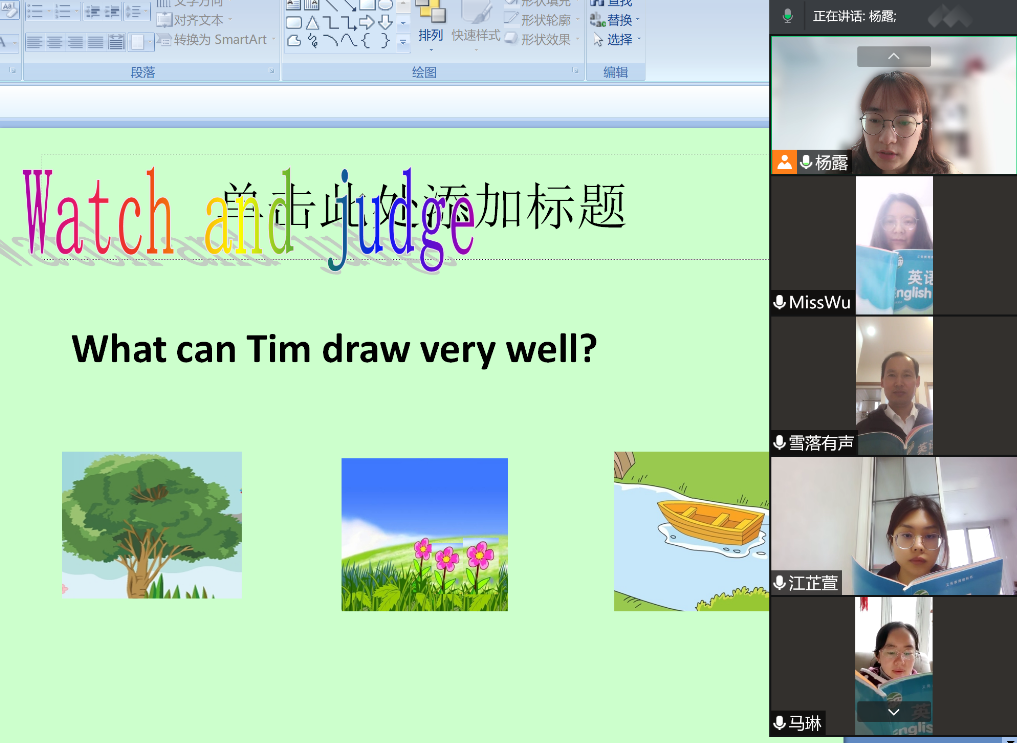Screen dimensions: 1017x743
Task: Pick the elbow arrow connector shape
Action: tap(349, 23)
